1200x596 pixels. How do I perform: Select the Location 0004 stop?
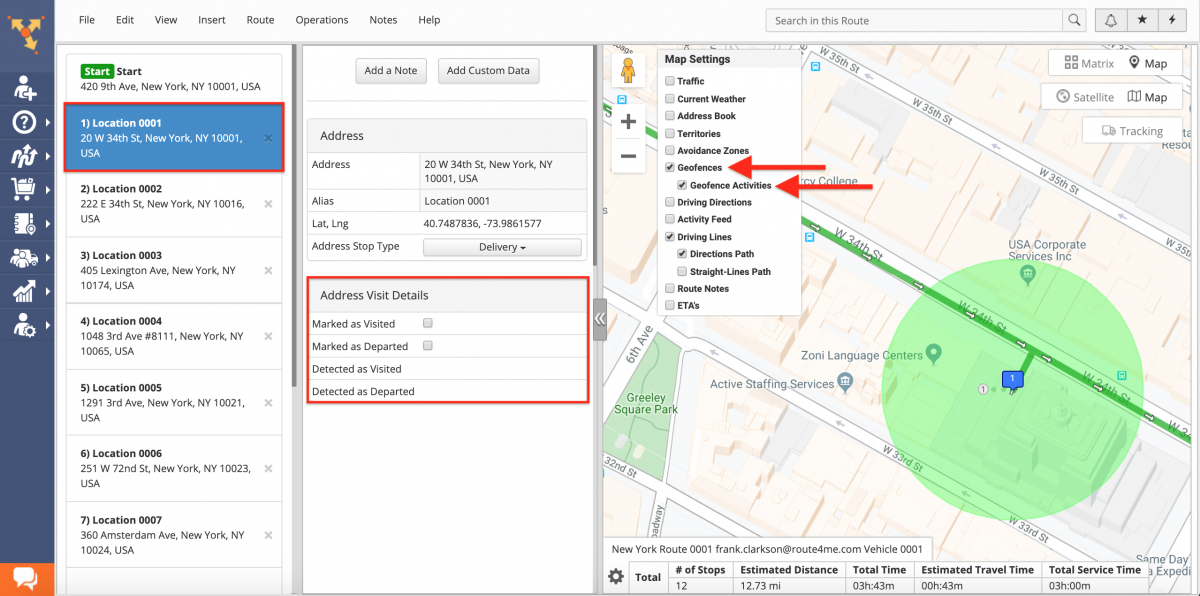[174, 336]
